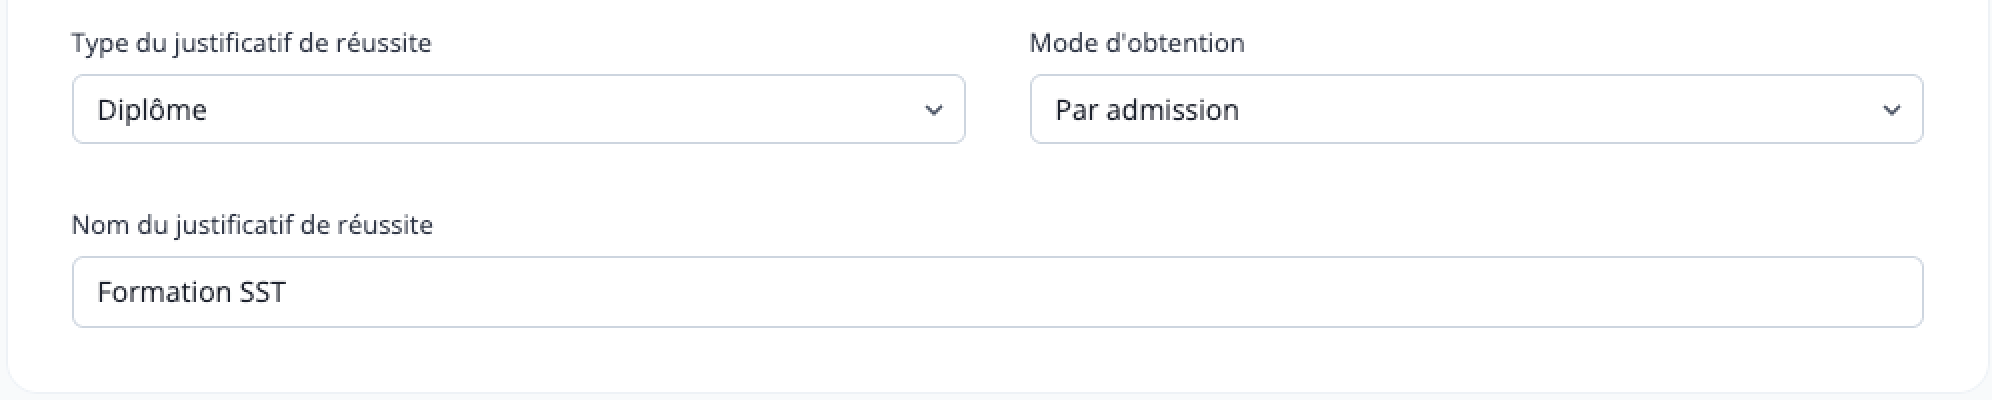Expand the Diplôme dropdown via its chevron arrow
The width and height of the screenshot is (1992, 400).
(933, 110)
